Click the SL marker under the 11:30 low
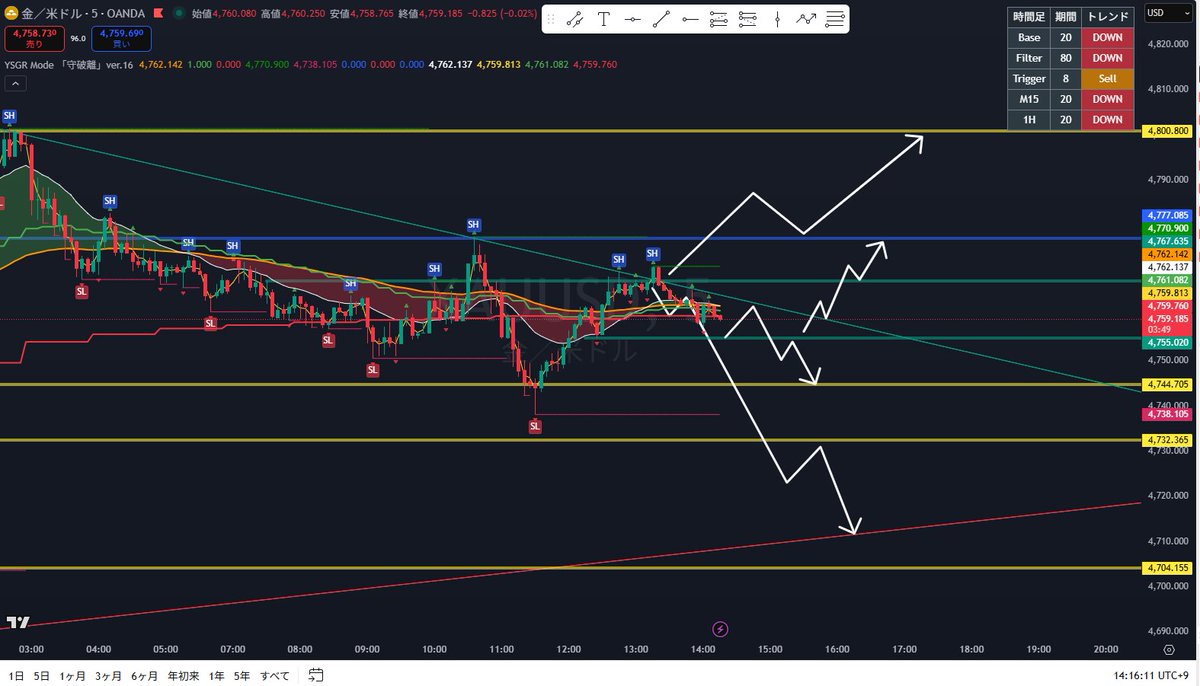 (535, 426)
